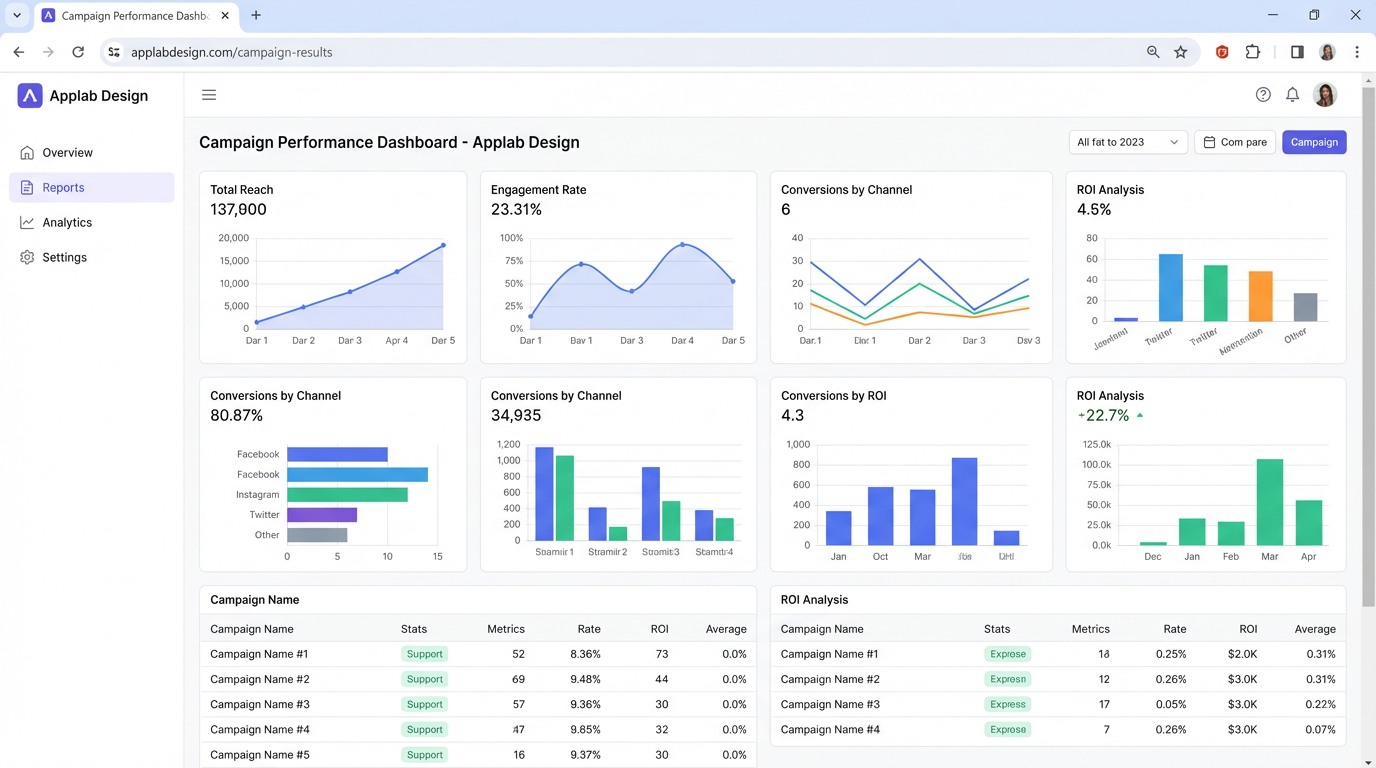Go to Overview in sidebar
This screenshot has height=768, width=1376.
pyautogui.click(x=67, y=153)
